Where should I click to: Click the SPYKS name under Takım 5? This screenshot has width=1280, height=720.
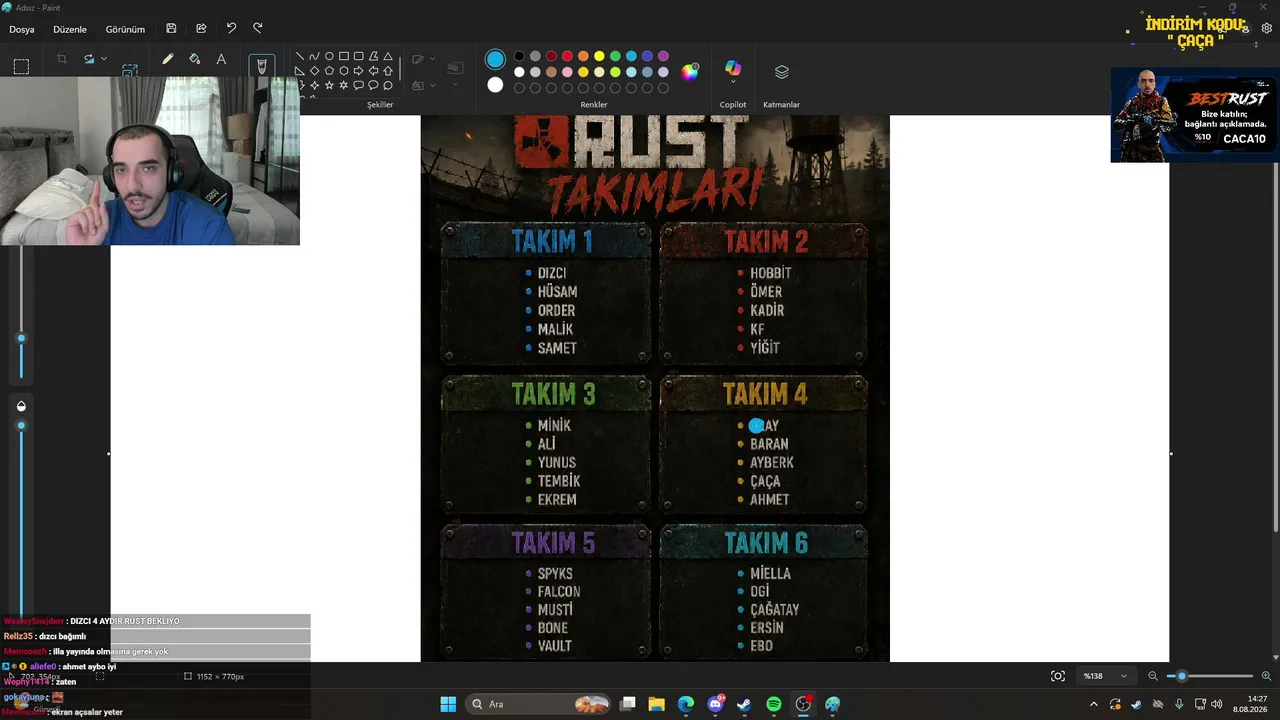(x=555, y=574)
